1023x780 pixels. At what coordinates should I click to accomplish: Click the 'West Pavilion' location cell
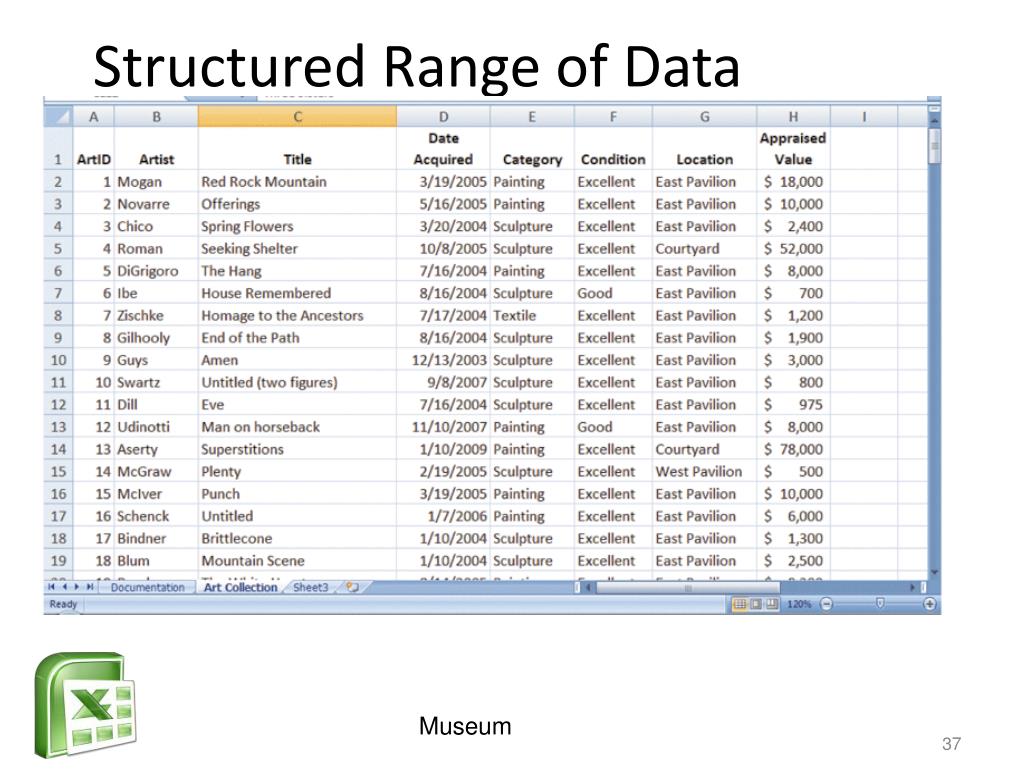705,472
